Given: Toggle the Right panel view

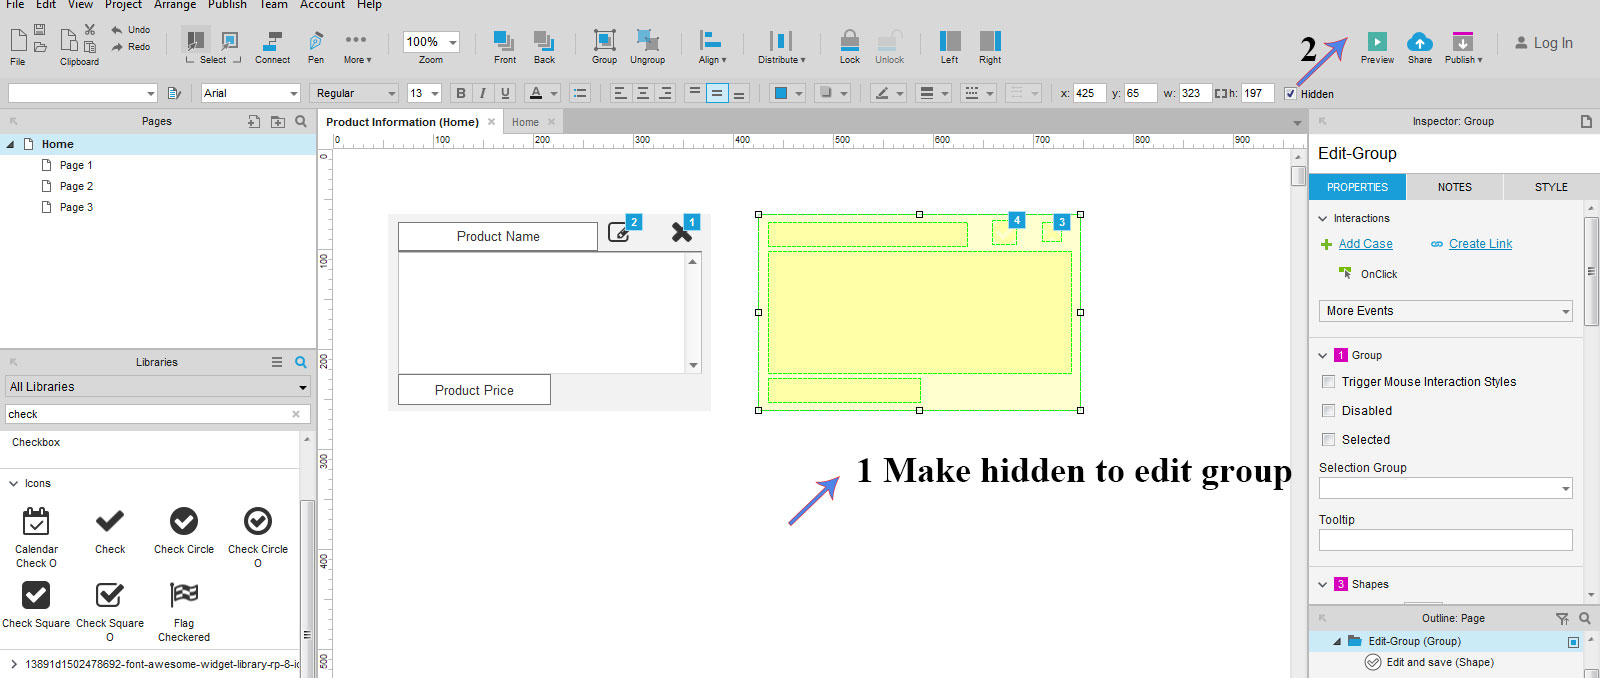Looking at the screenshot, I should pos(990,47).
